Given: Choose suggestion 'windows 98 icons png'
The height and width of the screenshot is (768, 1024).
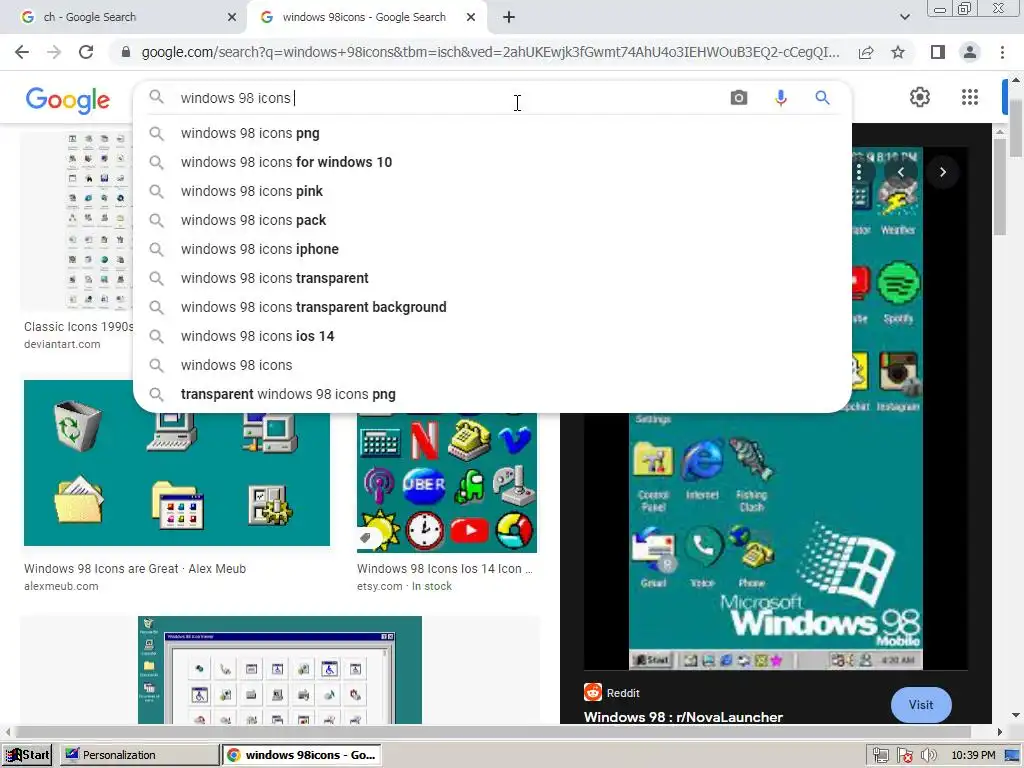Looking at the screenshot, I should pos(492,133).
